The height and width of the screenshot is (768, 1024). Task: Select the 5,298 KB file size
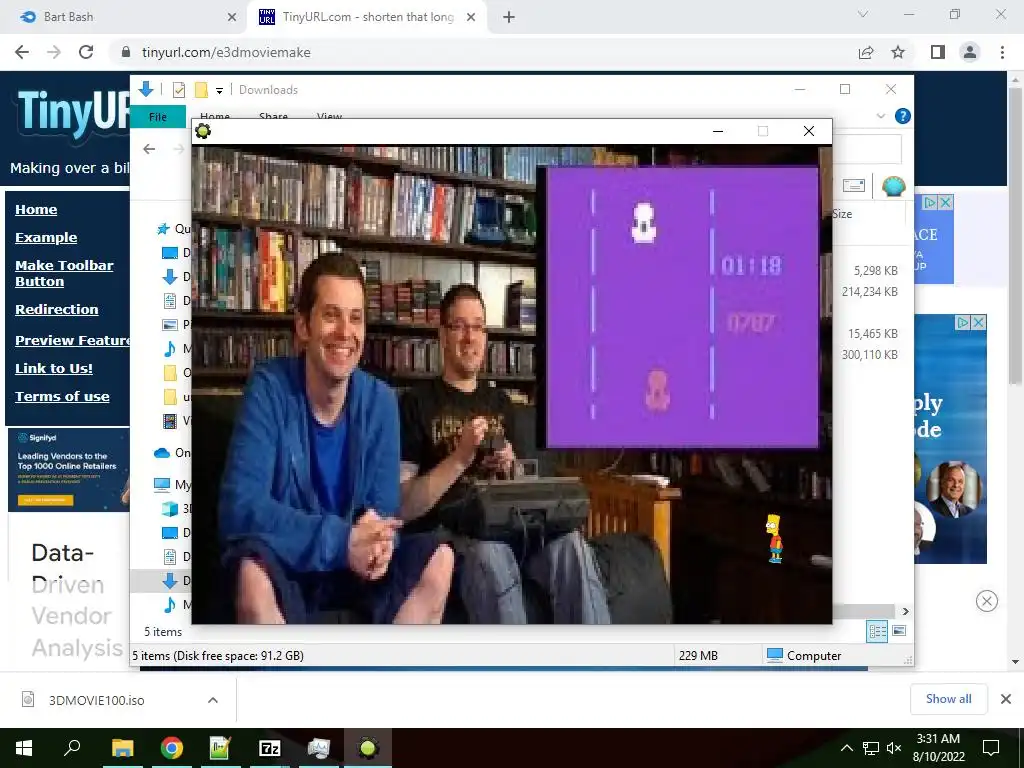876,270
